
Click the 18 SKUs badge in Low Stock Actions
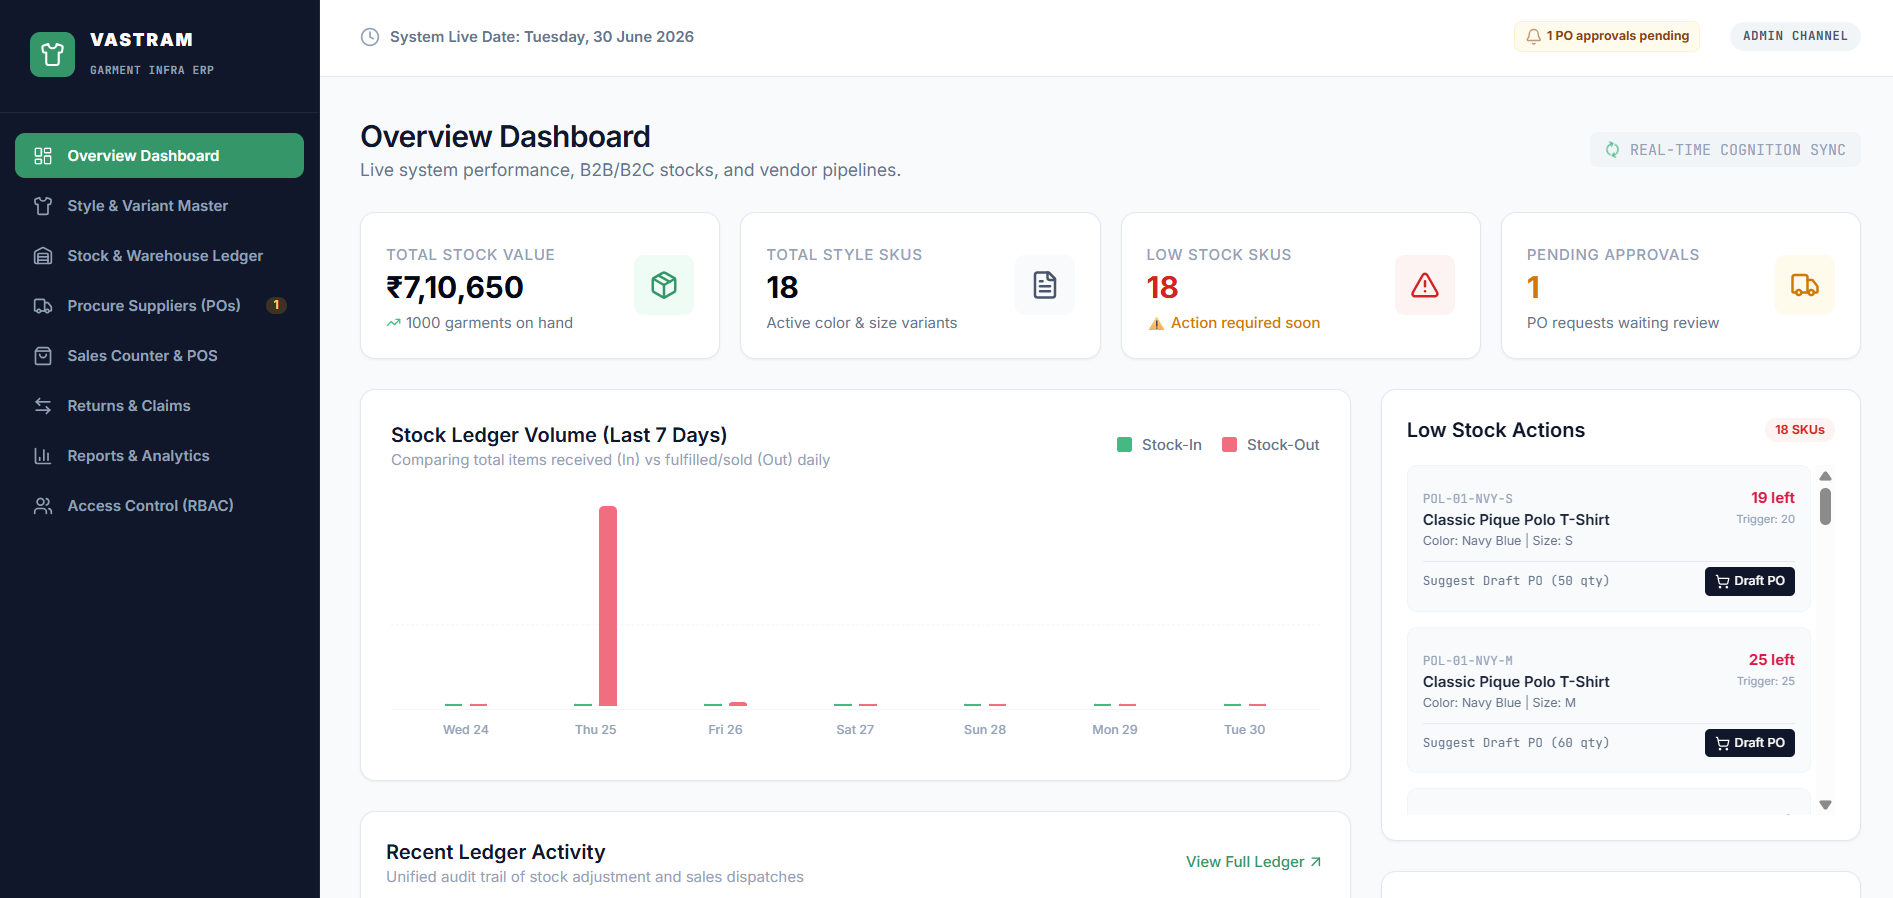(1799, 430)
